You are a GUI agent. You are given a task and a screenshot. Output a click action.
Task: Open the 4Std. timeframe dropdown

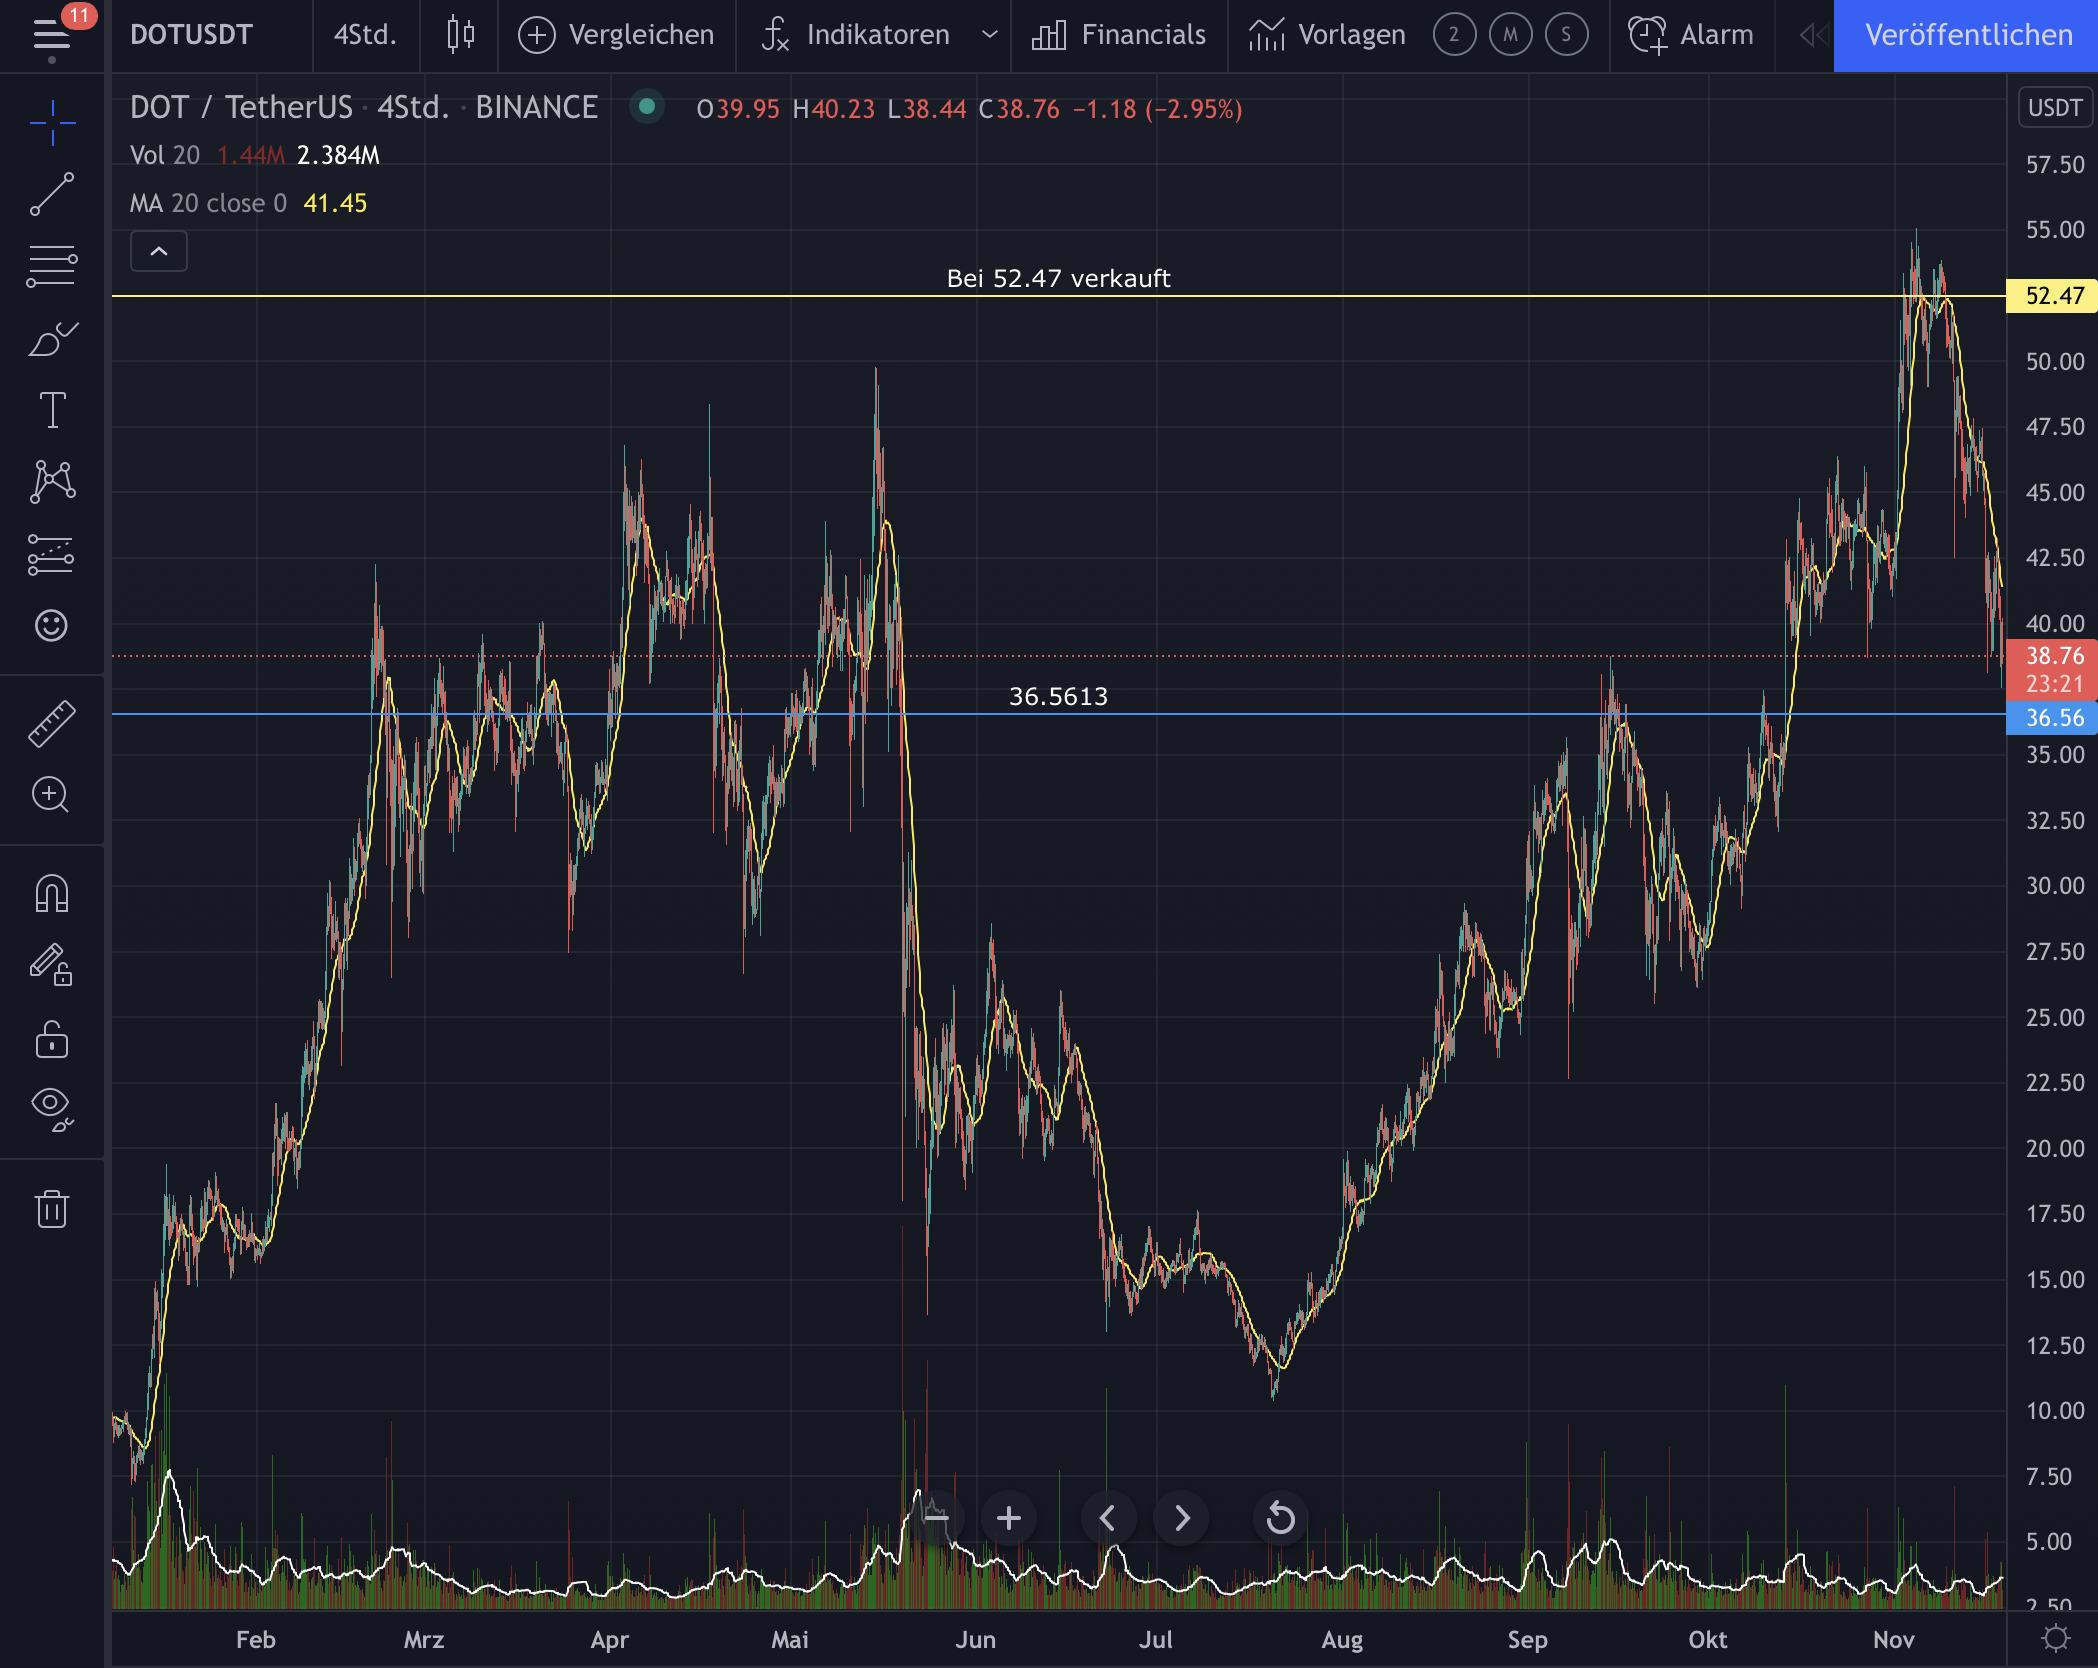point(365,35)
